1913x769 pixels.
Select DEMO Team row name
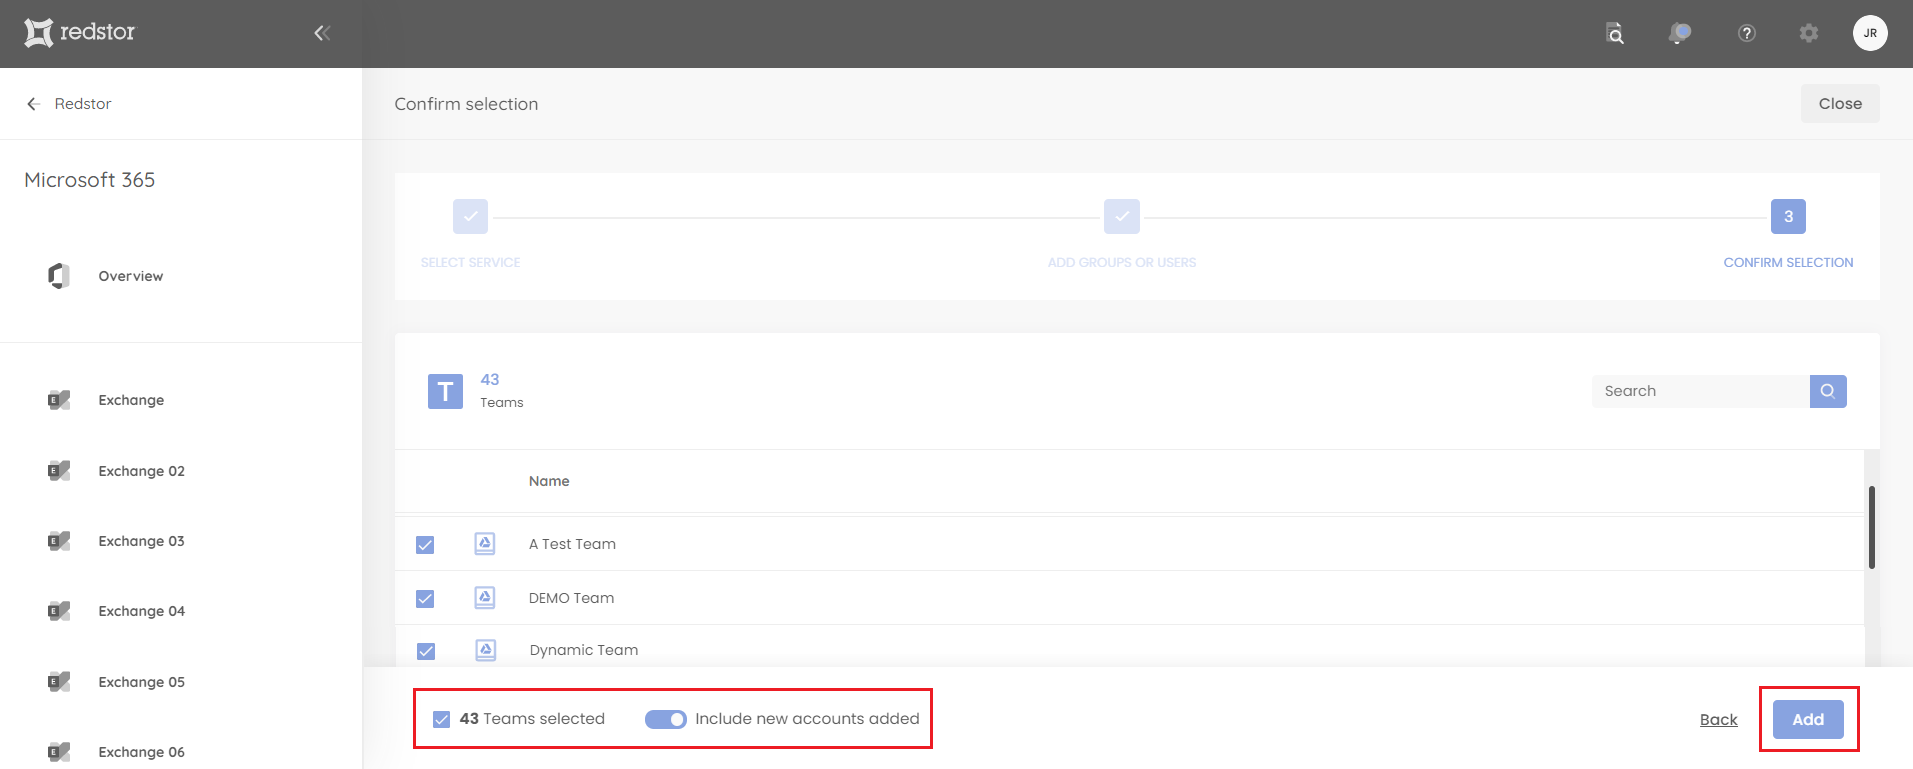pos(571,598)
